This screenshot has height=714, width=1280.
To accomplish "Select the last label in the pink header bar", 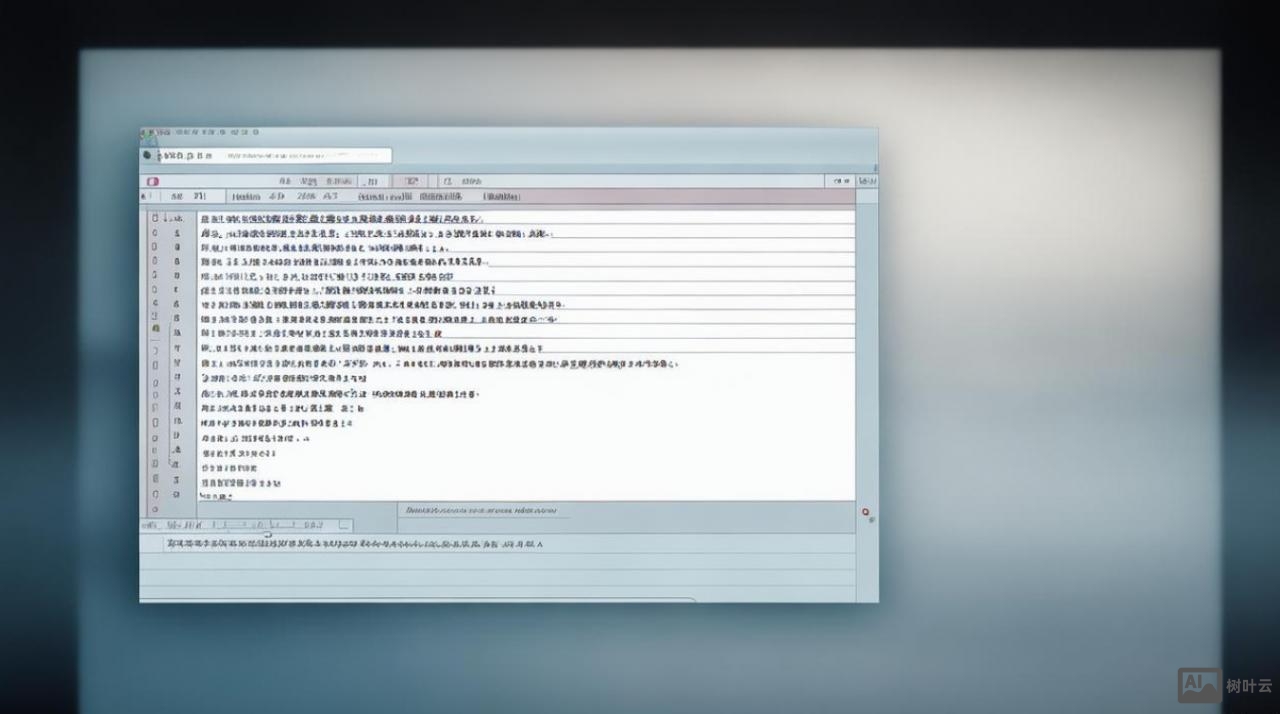I will (x=501, y=197).
